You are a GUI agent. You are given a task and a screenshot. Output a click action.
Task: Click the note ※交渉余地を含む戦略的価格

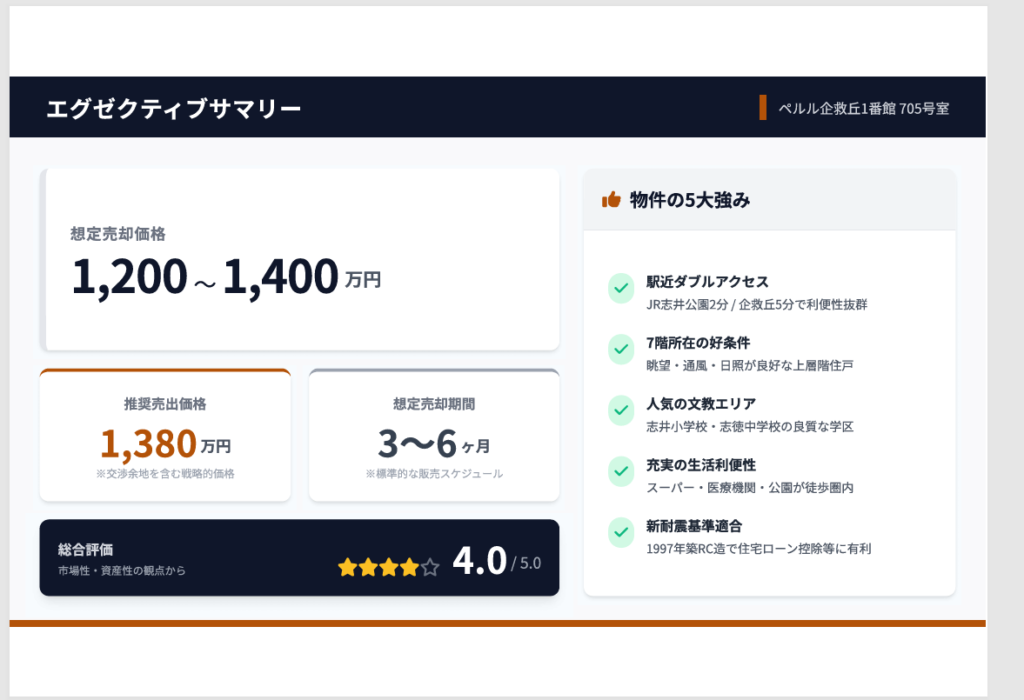(165, 474)
